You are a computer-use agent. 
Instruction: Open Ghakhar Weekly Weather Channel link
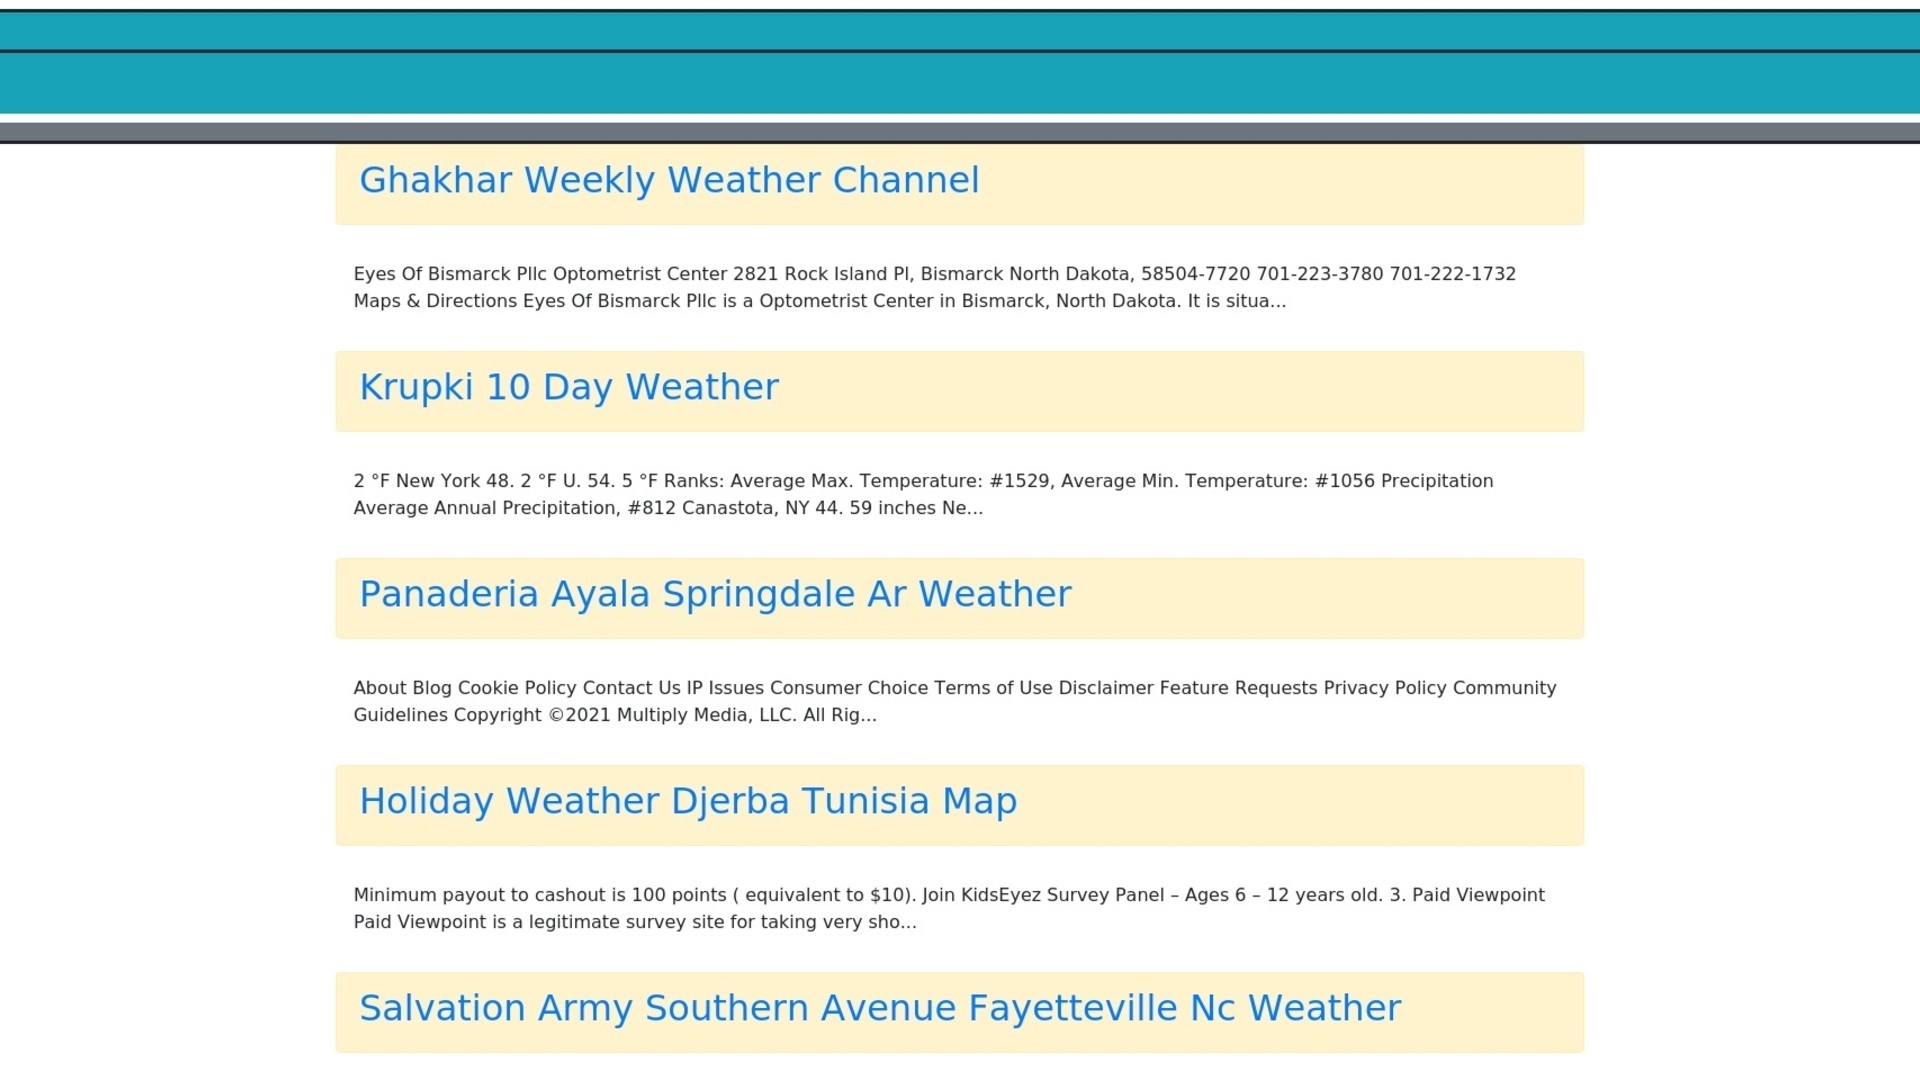pyautogui.click(x=669, y=180)
